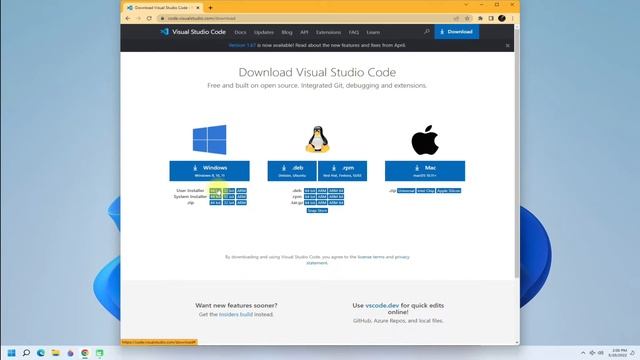
Task: Select Linux .deb 64 bit
Action: (310, 191)
